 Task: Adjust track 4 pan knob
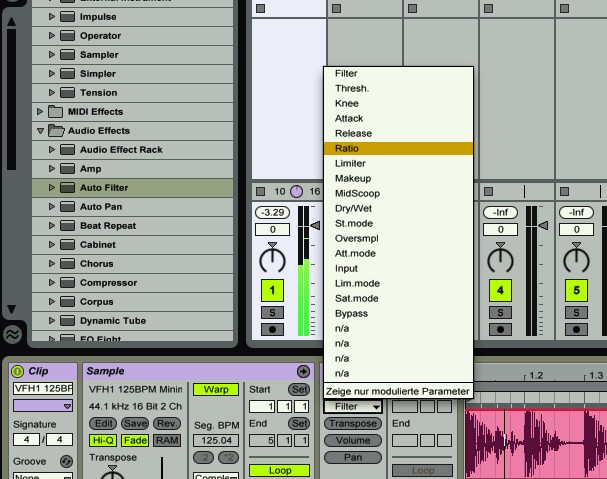tap(500, 259)
